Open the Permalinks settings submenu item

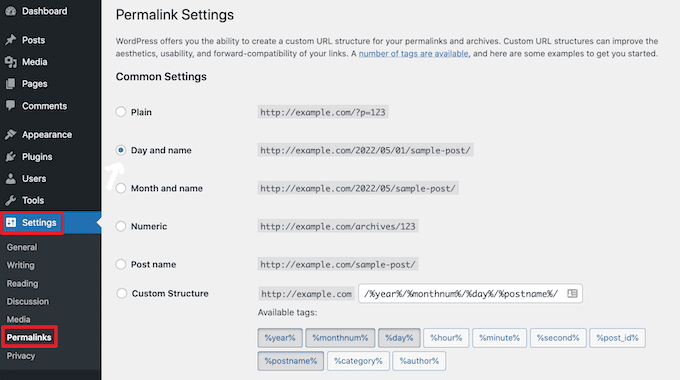pos(29,337)
